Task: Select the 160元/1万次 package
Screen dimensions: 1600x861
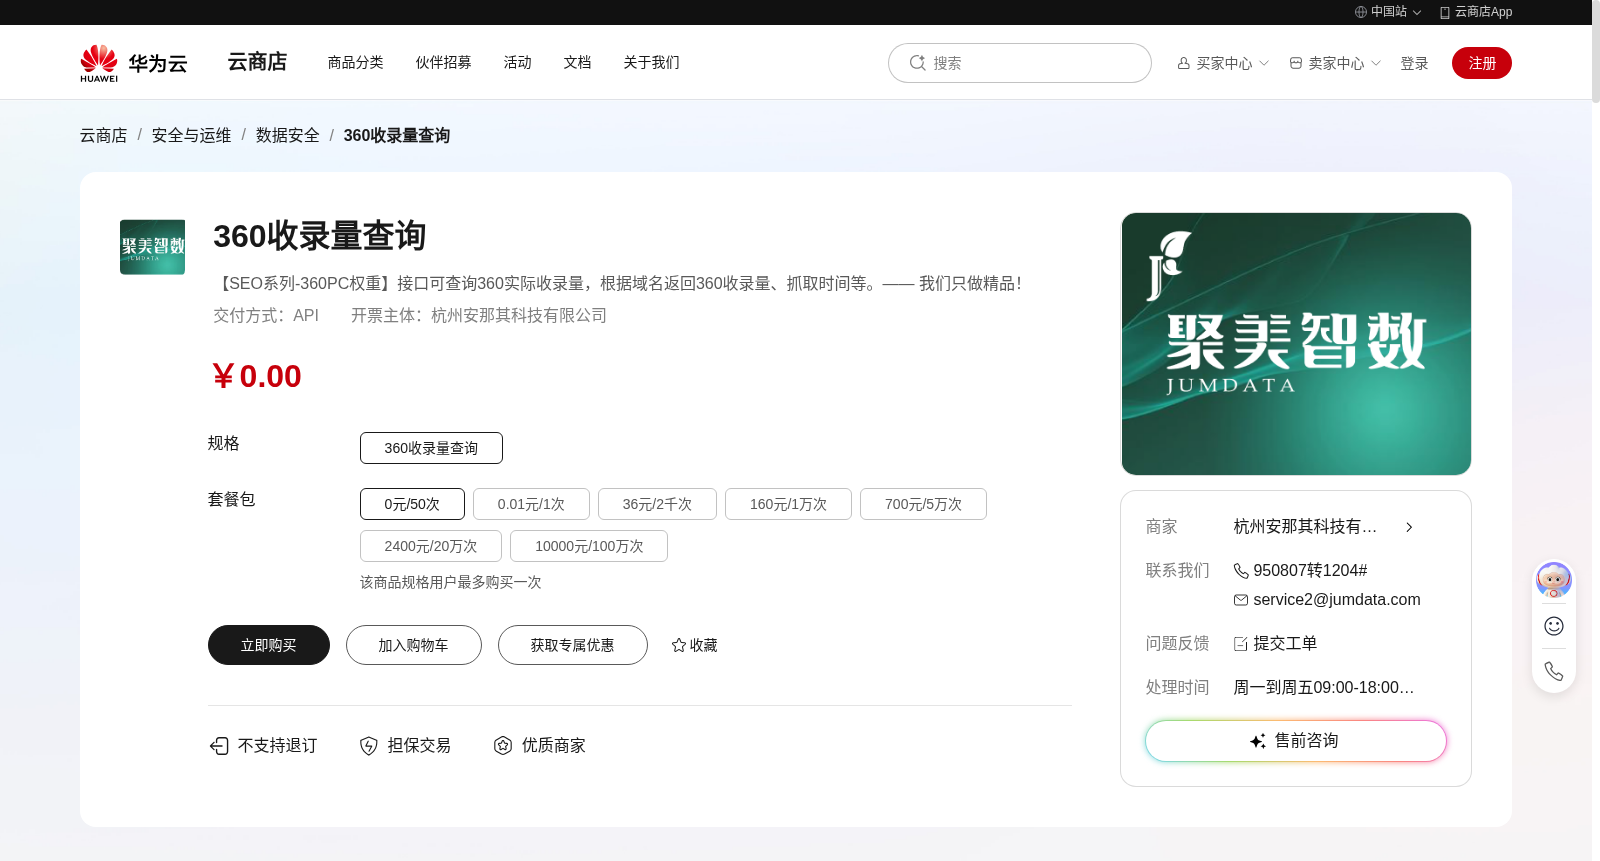Action: point(788,504)
